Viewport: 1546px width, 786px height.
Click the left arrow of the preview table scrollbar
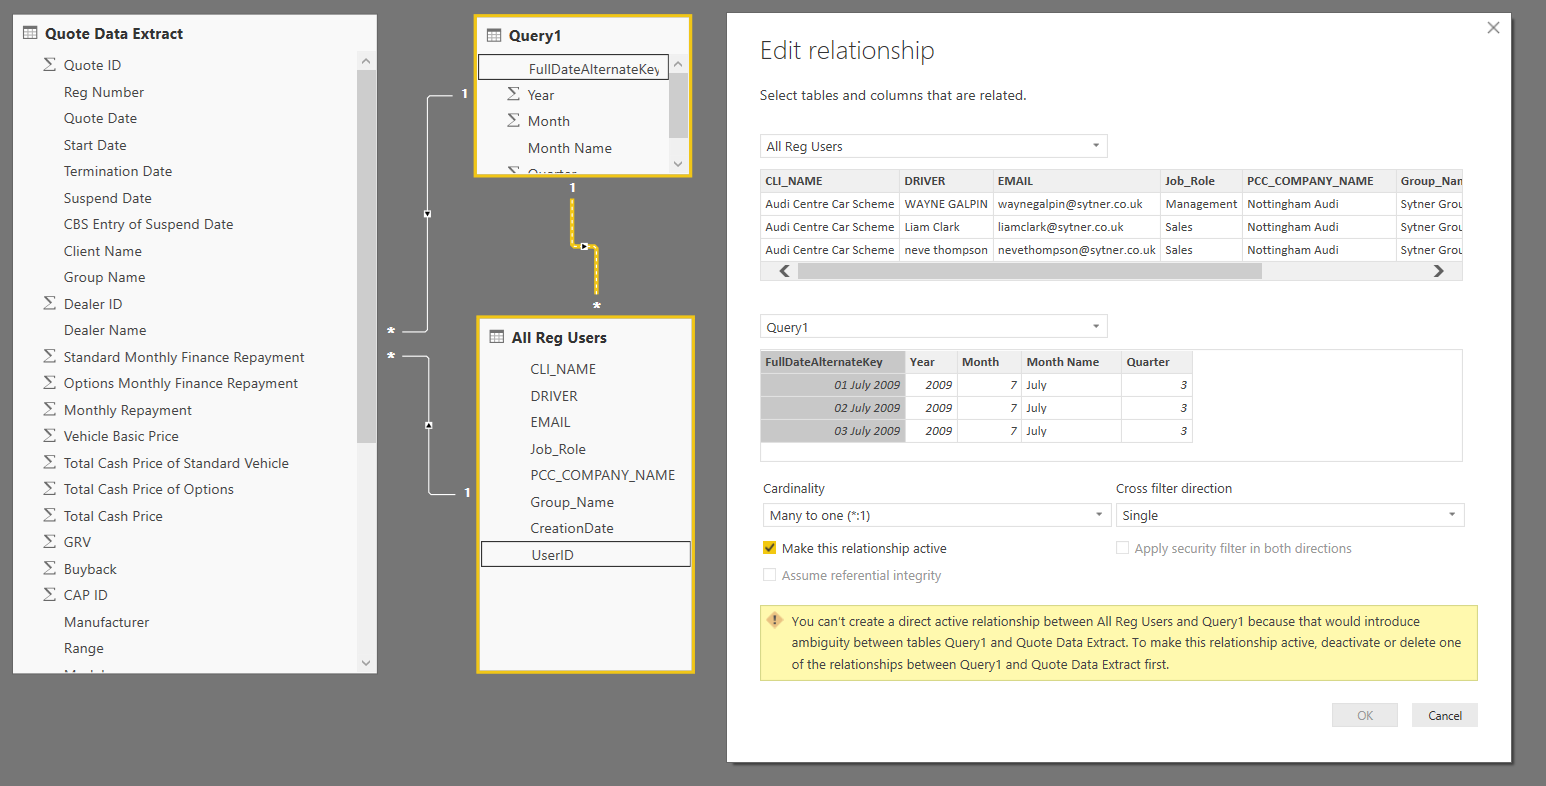[x=784, y=271]
